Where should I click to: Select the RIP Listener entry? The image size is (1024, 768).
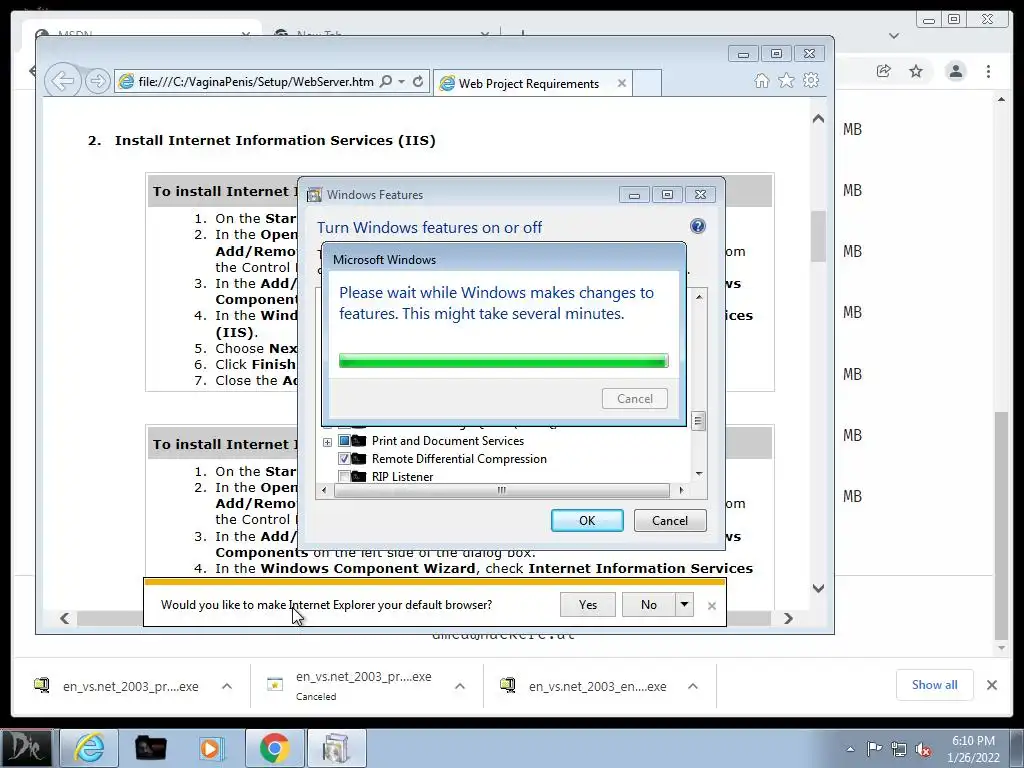point(402,477)
